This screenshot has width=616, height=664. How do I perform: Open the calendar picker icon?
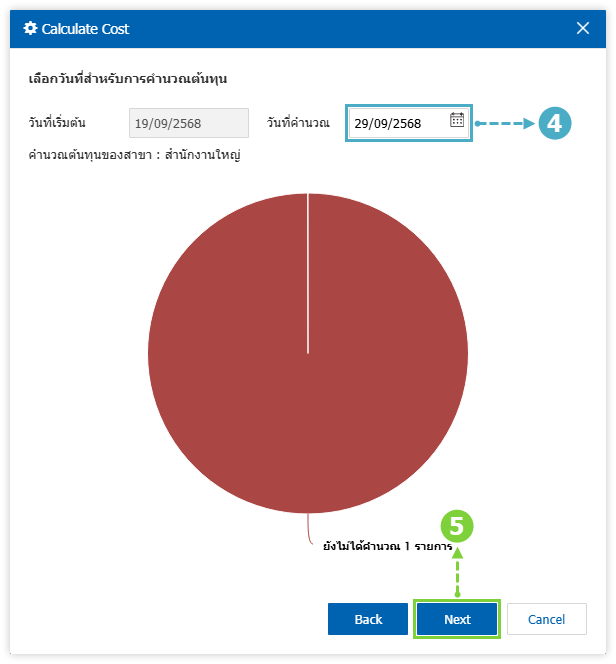point(457,121)
